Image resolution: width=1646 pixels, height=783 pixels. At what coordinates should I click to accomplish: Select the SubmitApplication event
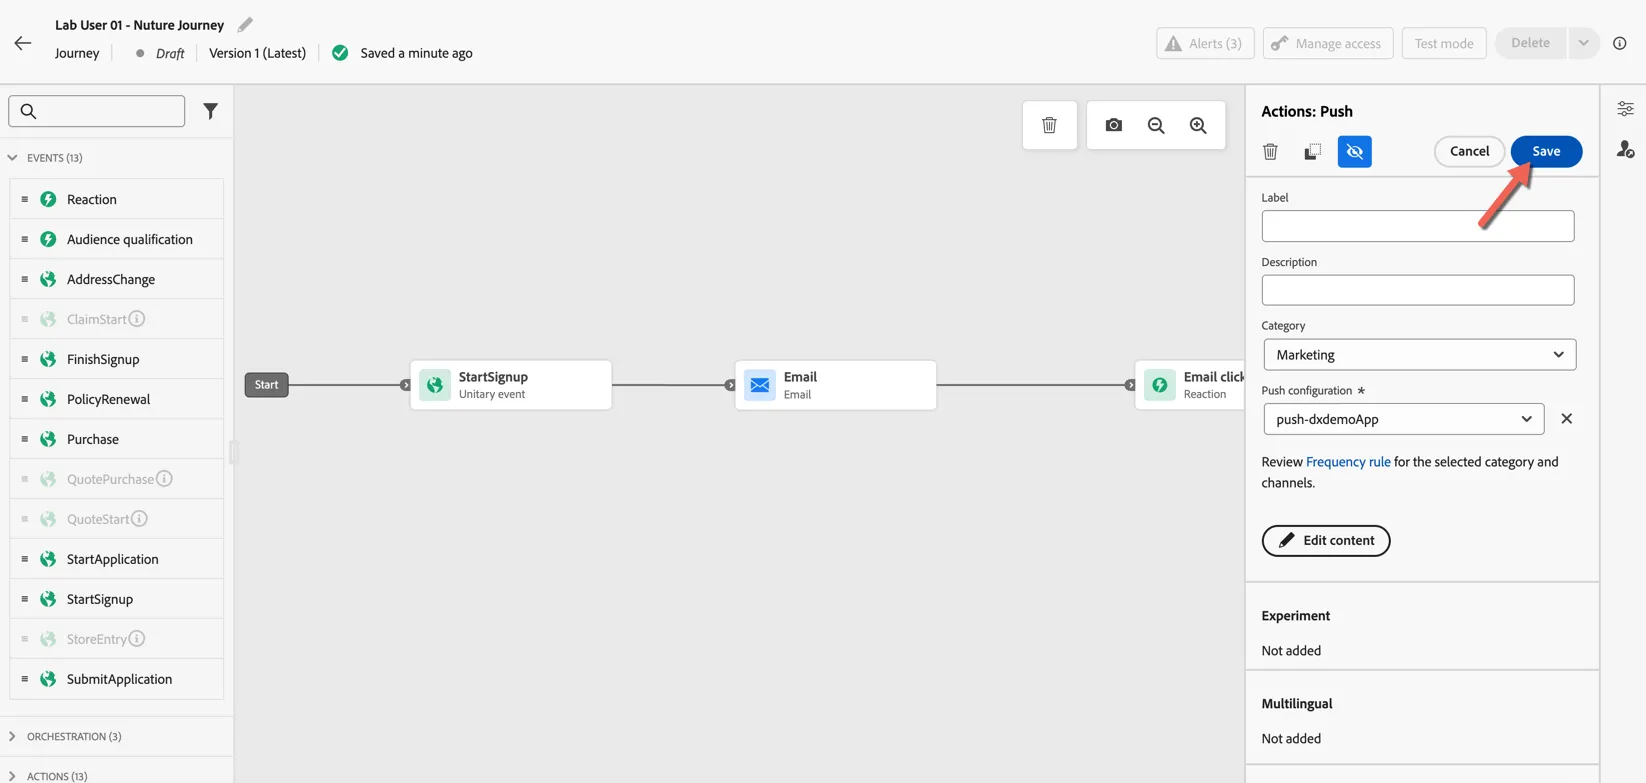117,679
